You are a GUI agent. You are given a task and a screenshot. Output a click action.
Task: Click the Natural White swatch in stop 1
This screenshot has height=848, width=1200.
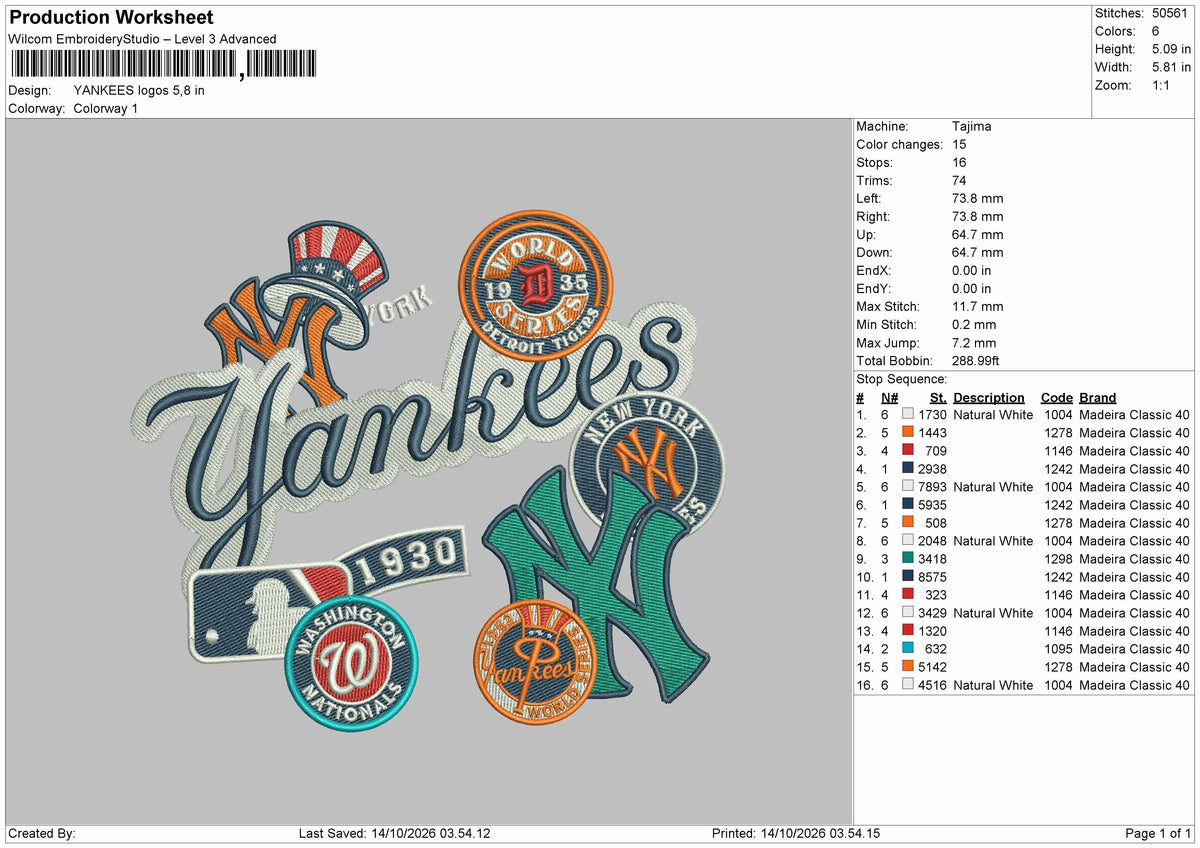coord(908,414)
